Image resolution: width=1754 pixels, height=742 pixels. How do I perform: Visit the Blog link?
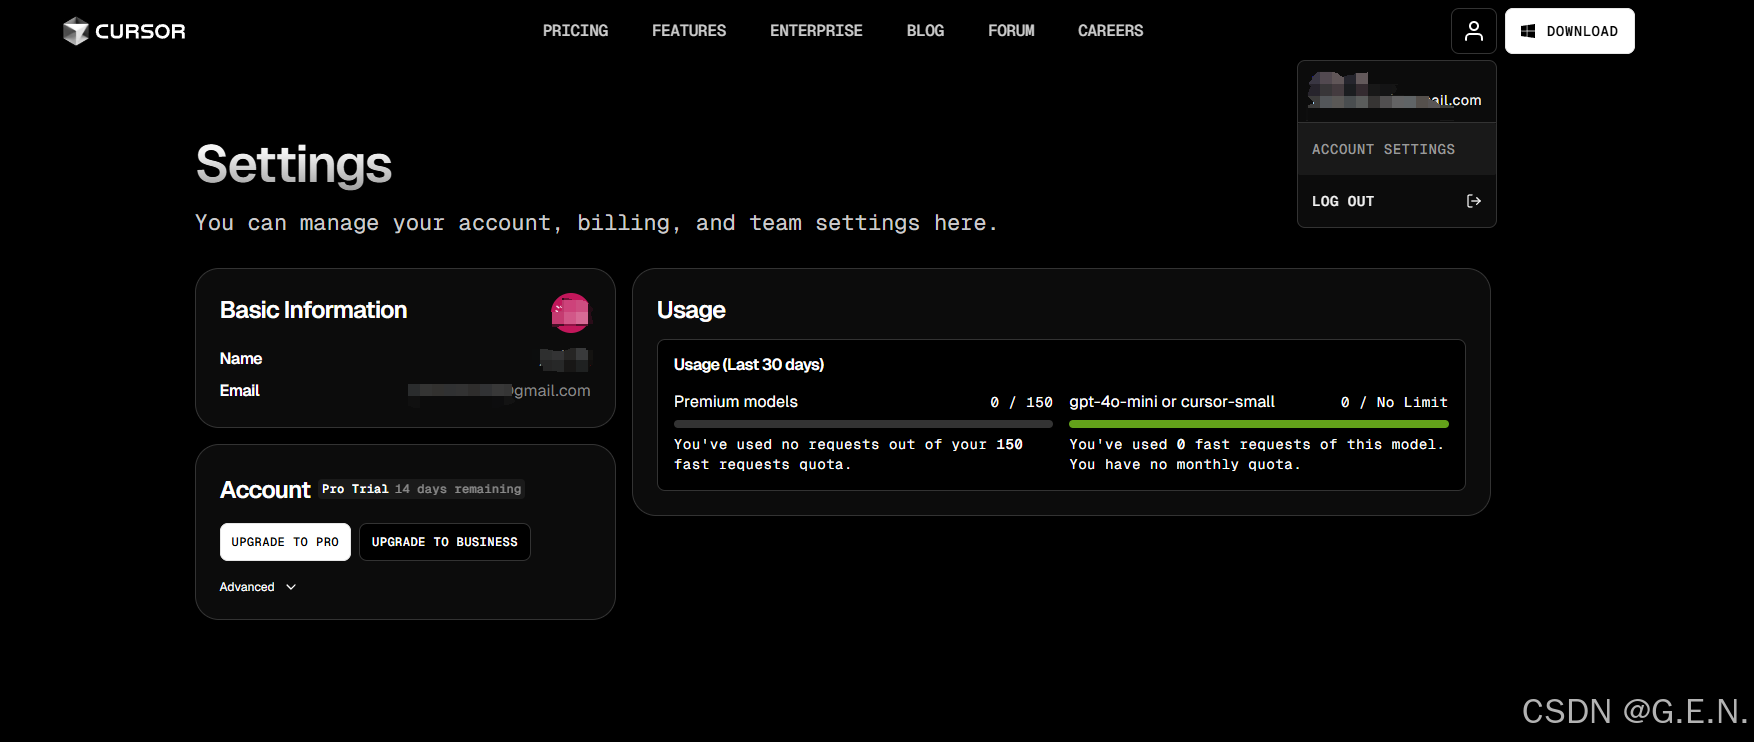[x=925, y=31]
